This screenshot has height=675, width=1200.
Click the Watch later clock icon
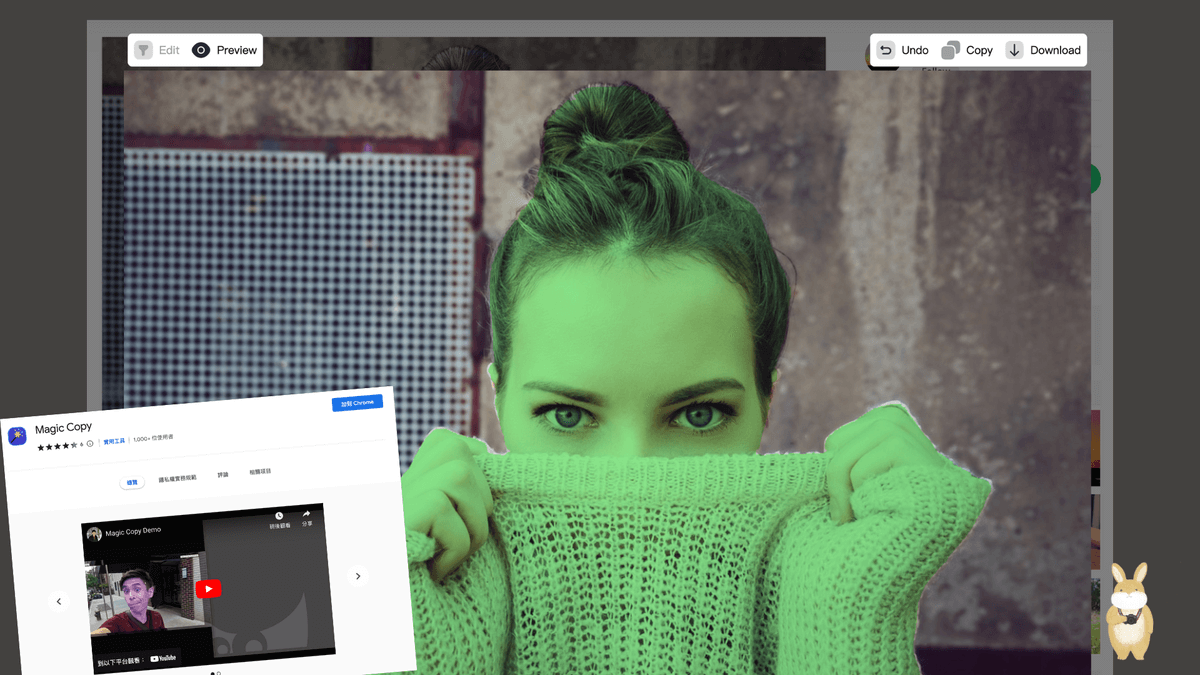coord(279,518)
